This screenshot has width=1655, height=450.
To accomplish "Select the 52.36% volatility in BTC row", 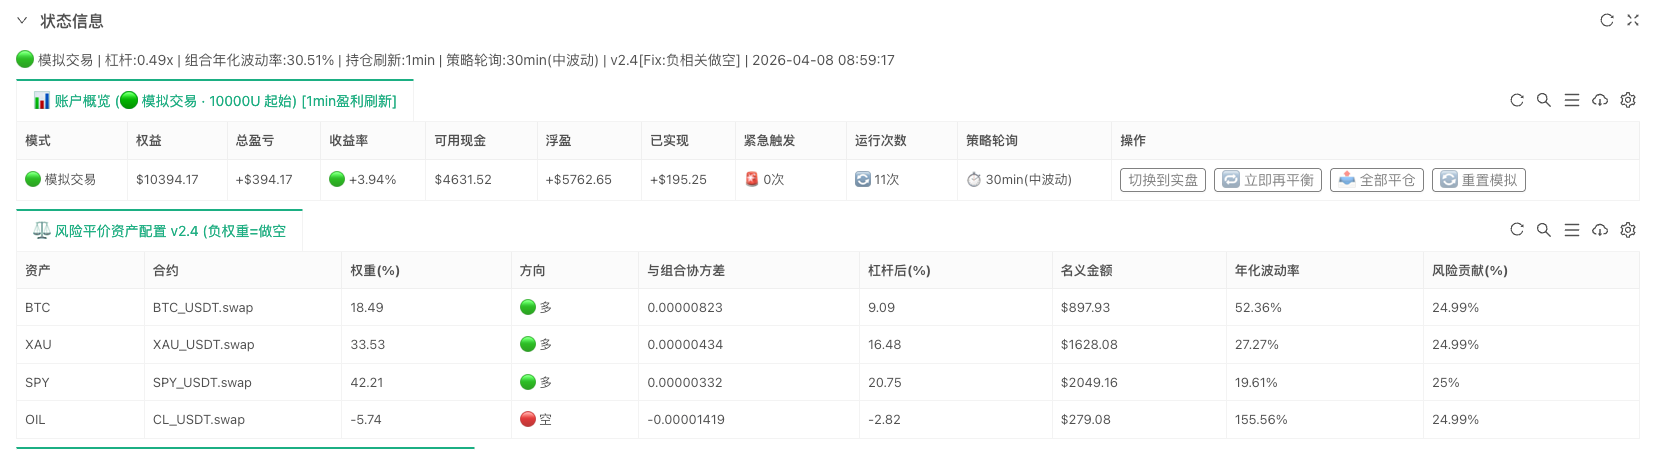I will coord(1258,308).
